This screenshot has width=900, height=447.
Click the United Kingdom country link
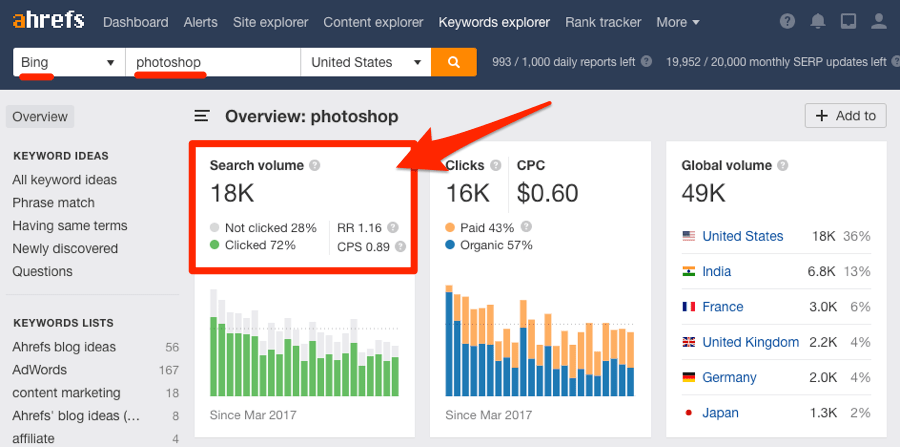click(x=751, y=343)
